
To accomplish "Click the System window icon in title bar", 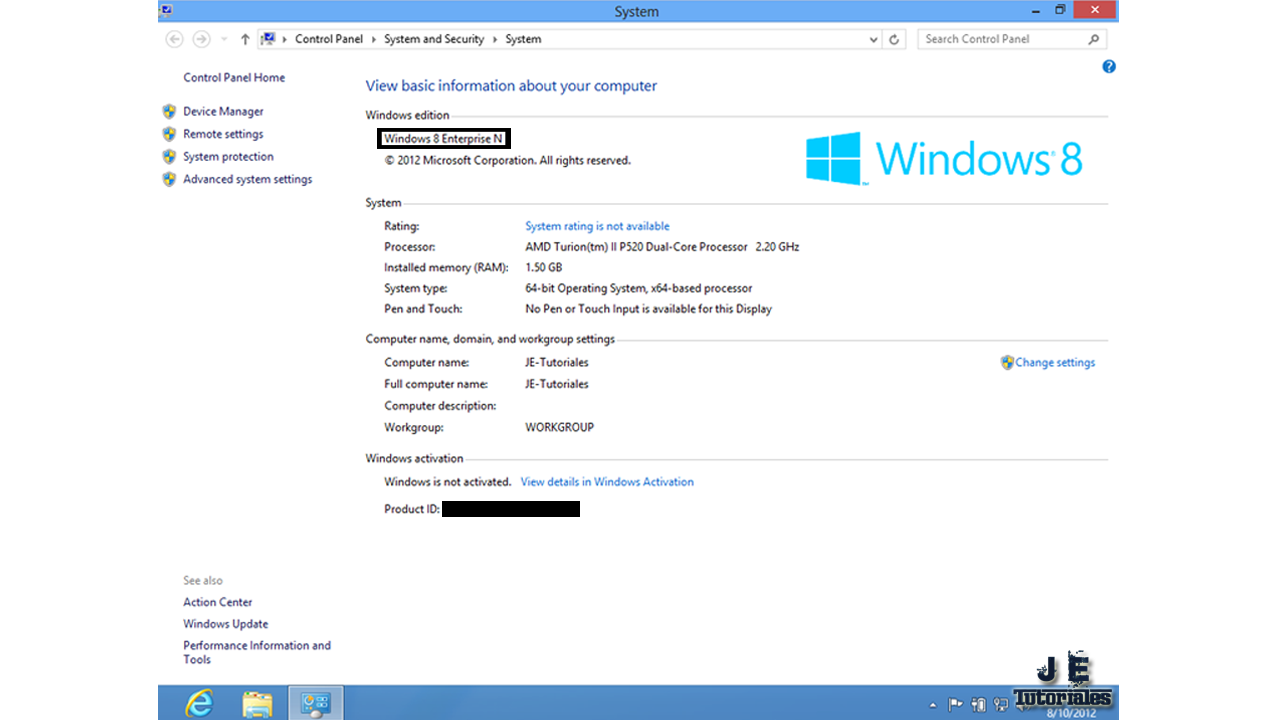I will click(166, 10).
